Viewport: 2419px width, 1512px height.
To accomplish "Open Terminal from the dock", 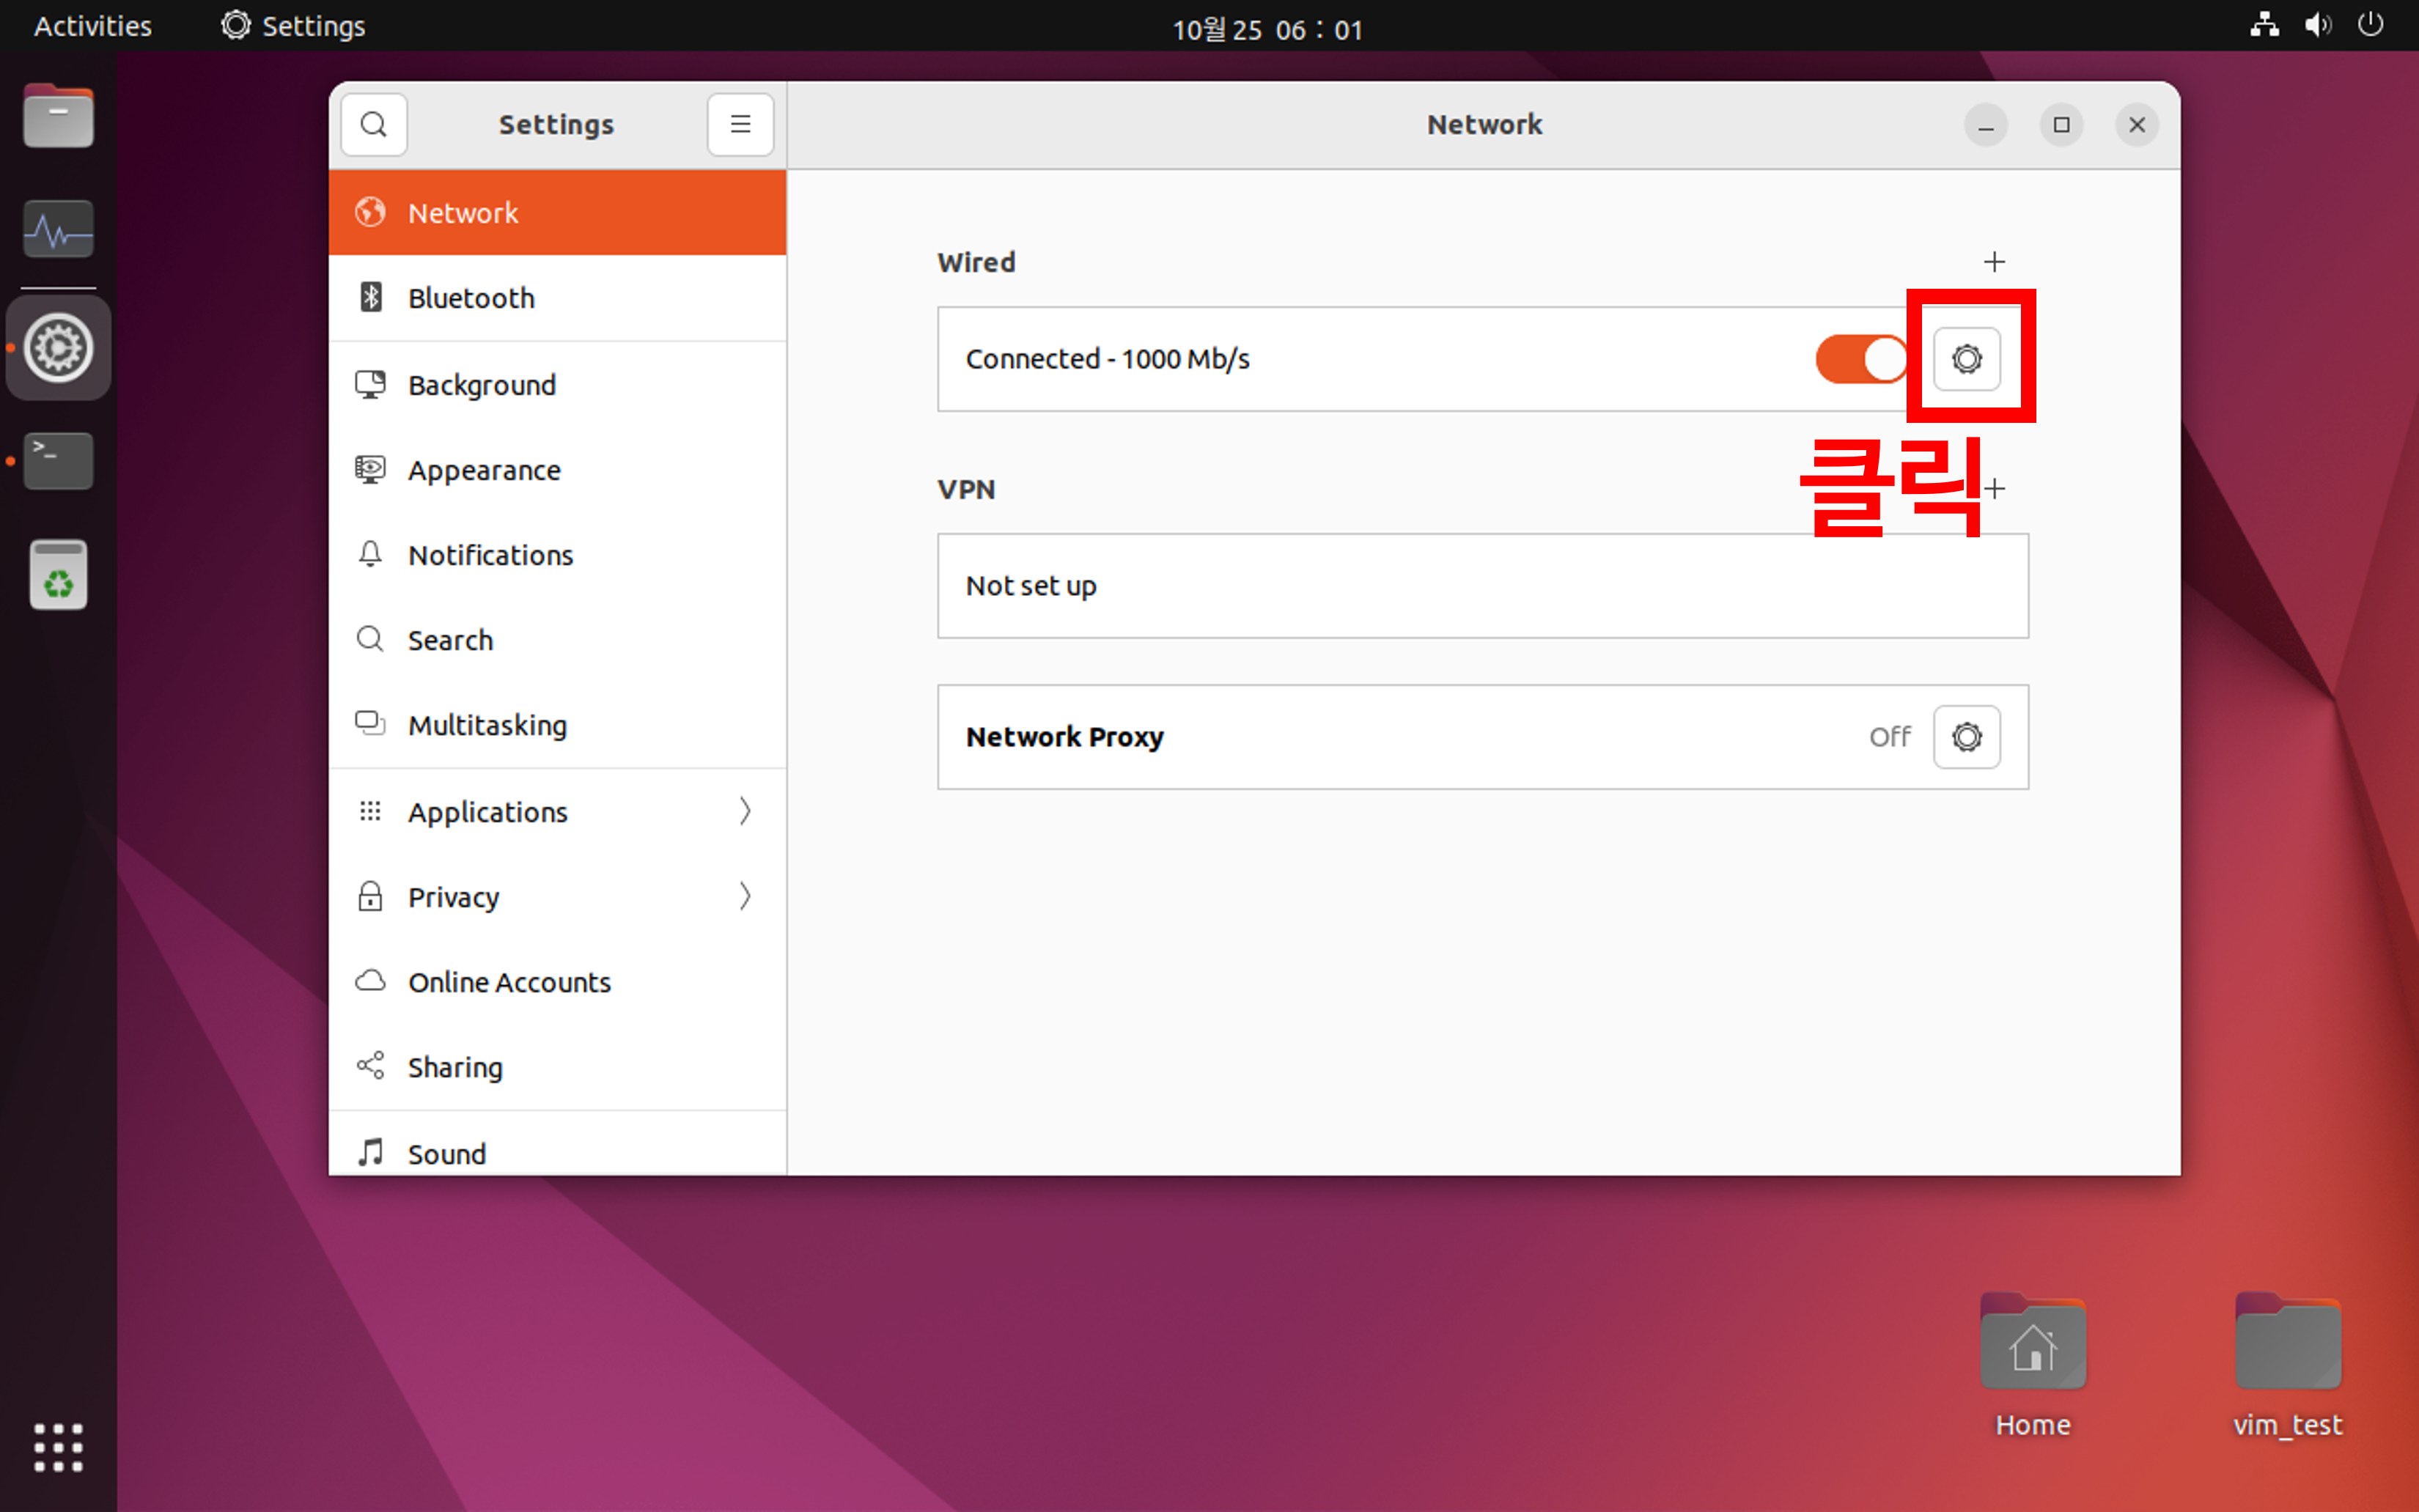I will point(58,461).
